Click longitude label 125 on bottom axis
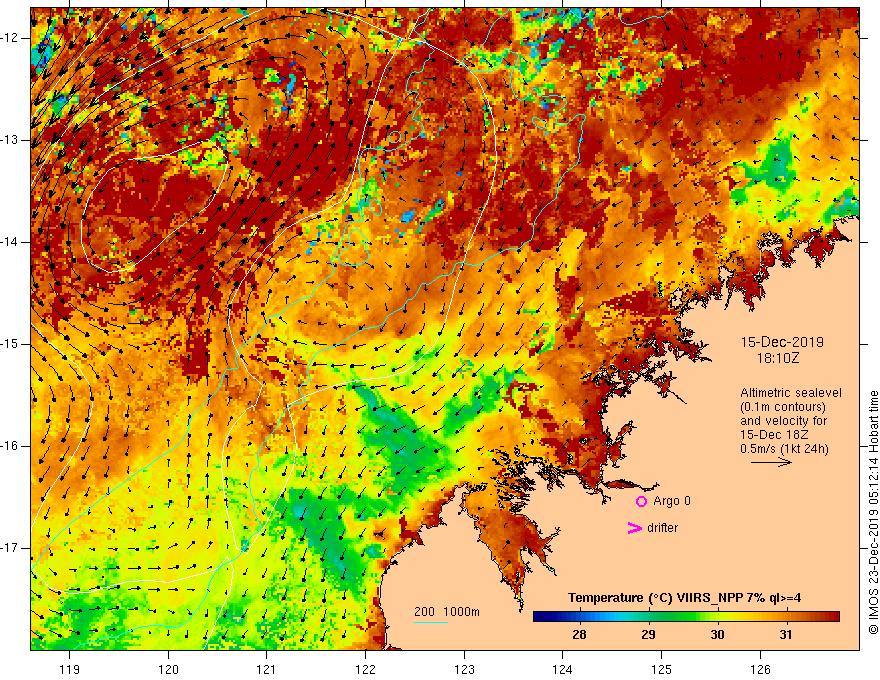Image resolution: width=880 pixels, height=680 pixels. 662,669
